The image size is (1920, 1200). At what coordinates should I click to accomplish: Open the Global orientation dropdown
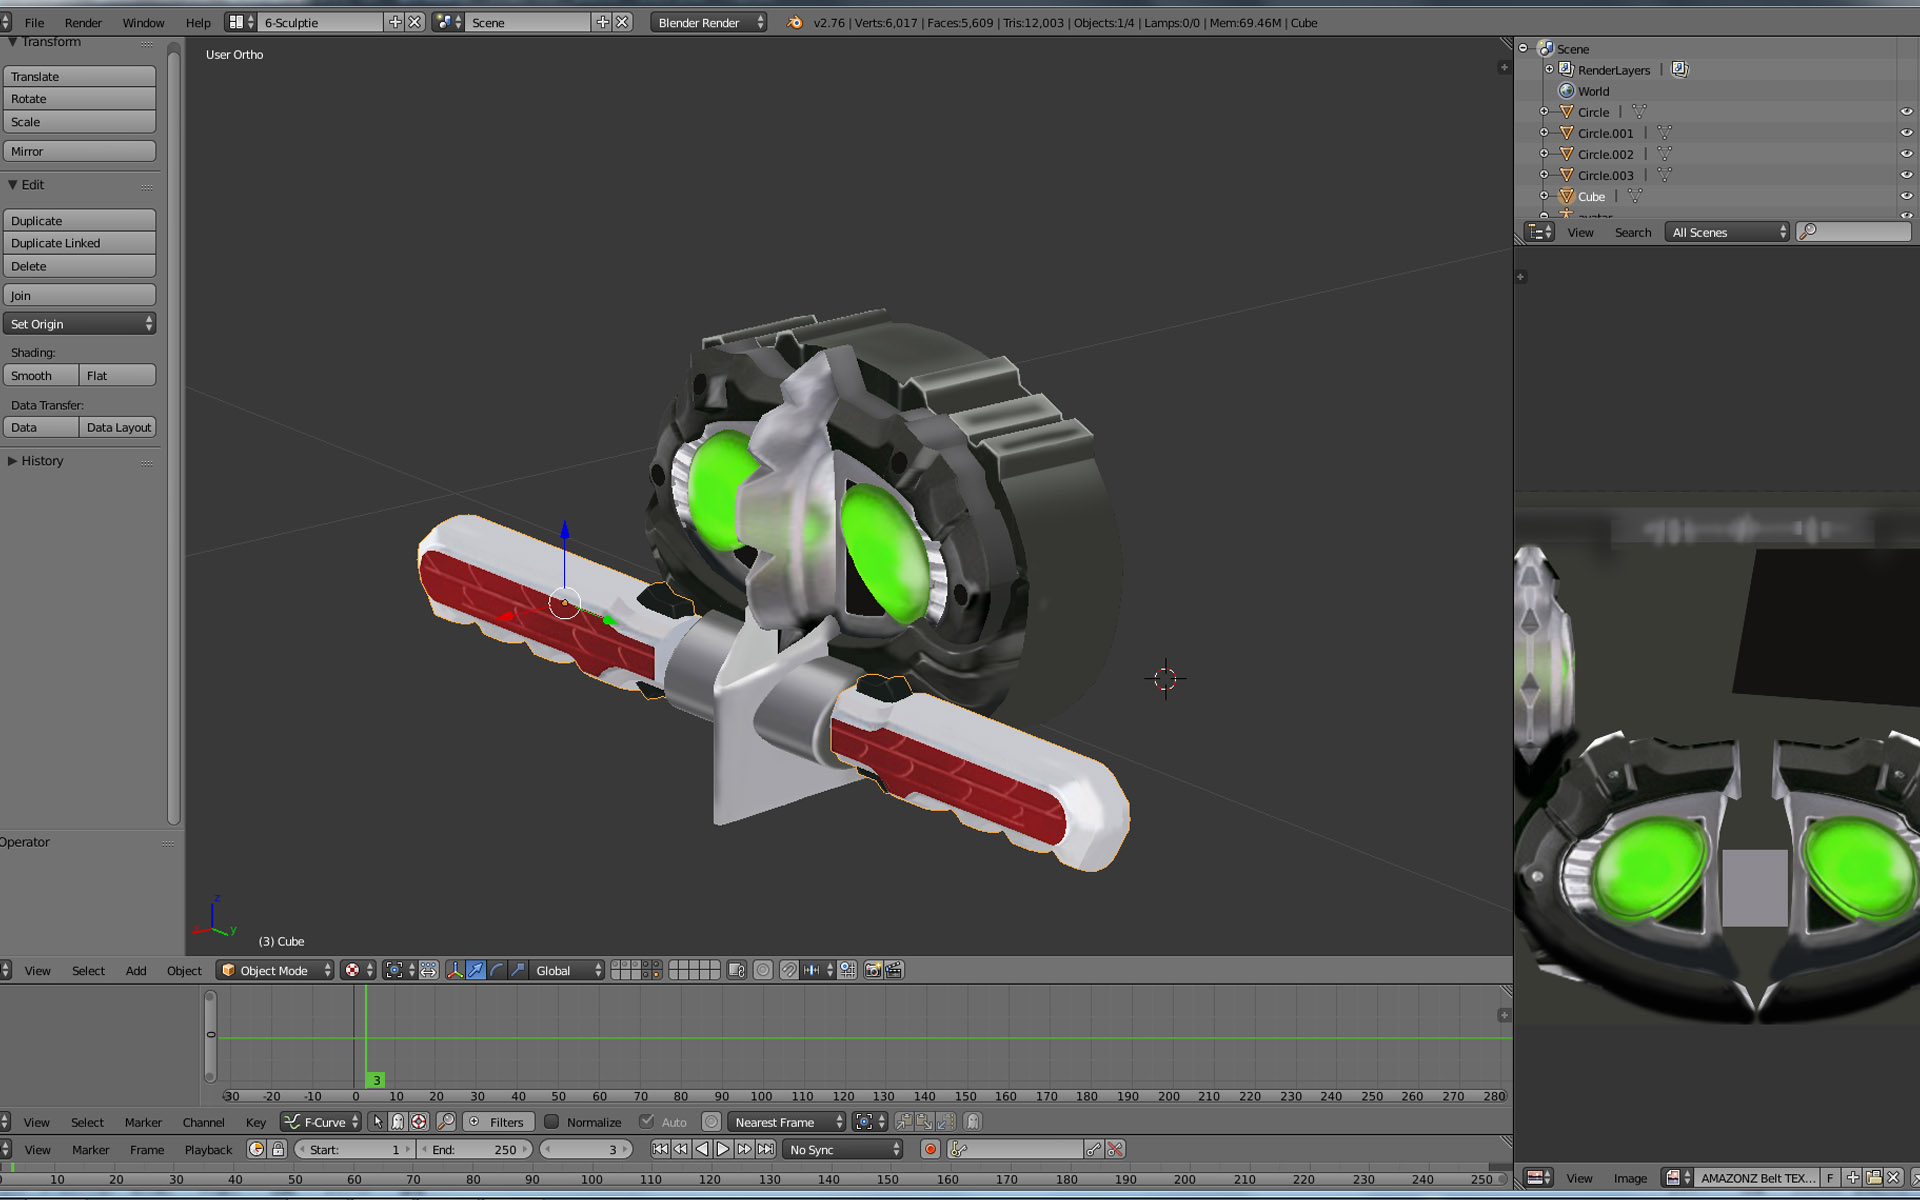tap(568, 970)
